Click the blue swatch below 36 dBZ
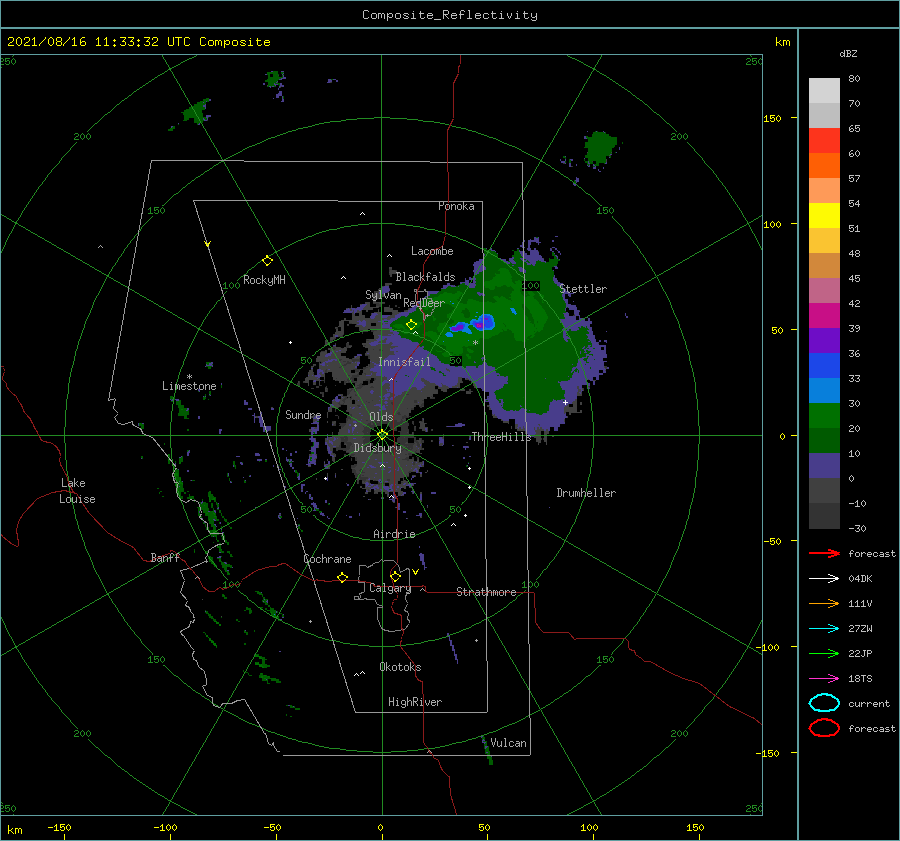Viewport: 900px width, 841px height. point(824,365)
